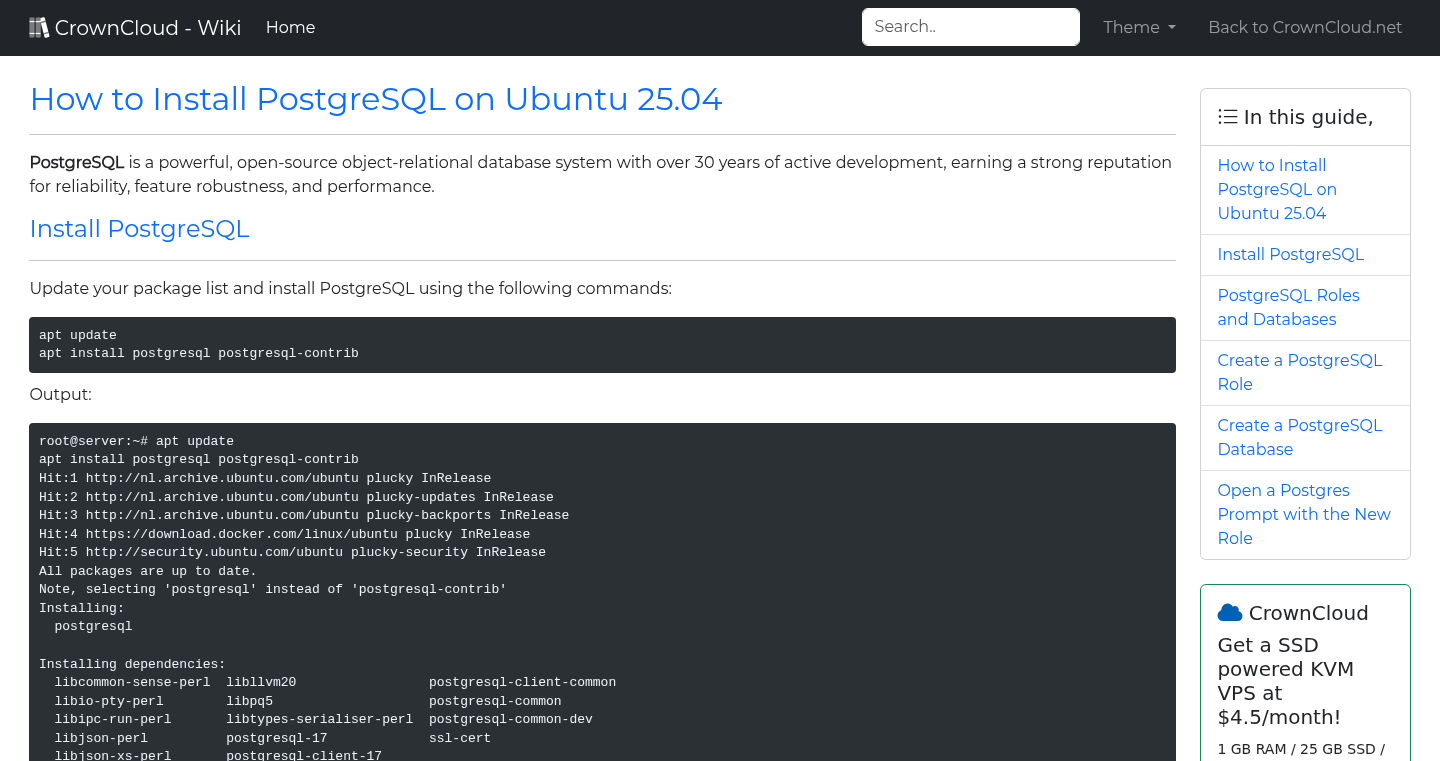Click the list icon beside In this guide
This screenshot has height=761, width=1440.
(x=1228, y=117)
